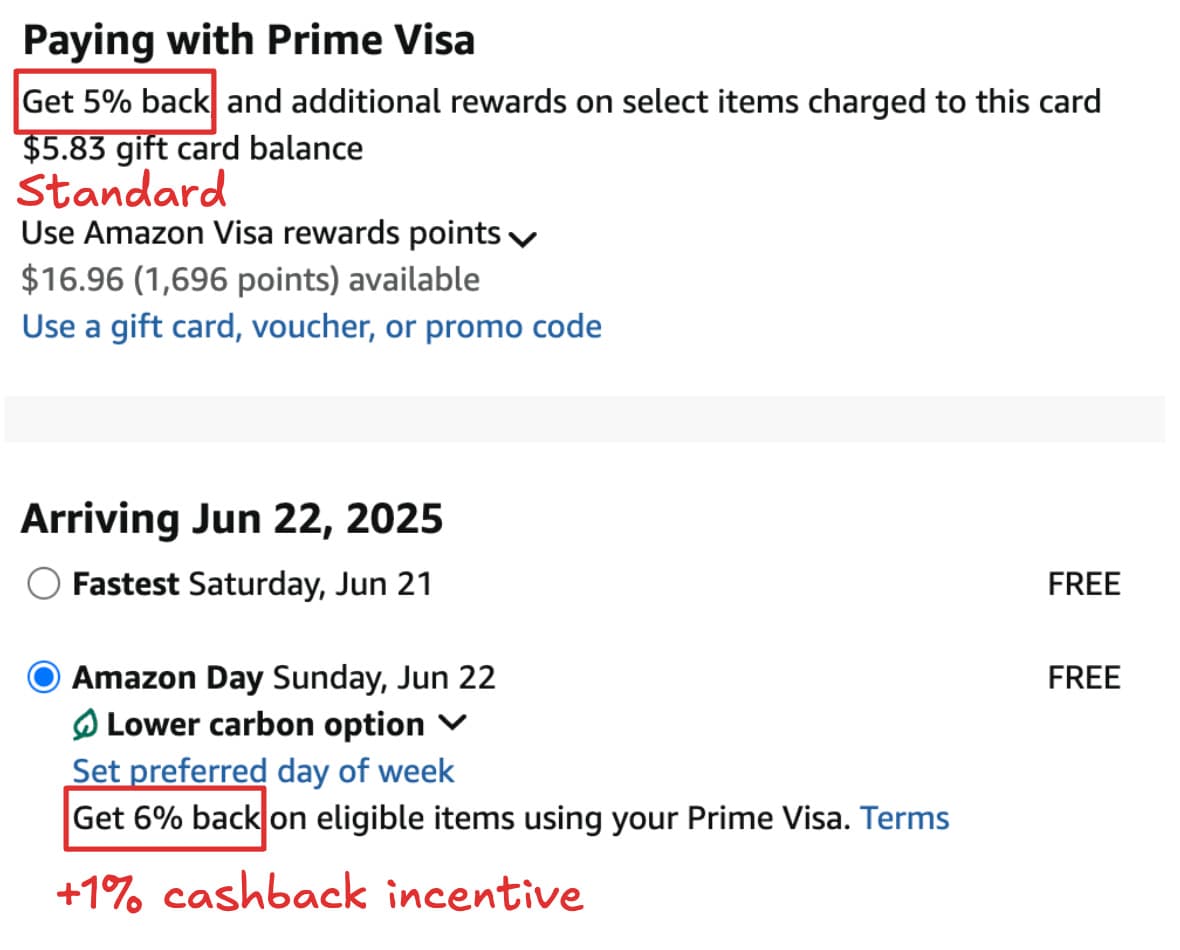This screenshot has height=950, width=1180.
Task: Open Use a gift card, voucher, or promo code
Action: (312, 327)
